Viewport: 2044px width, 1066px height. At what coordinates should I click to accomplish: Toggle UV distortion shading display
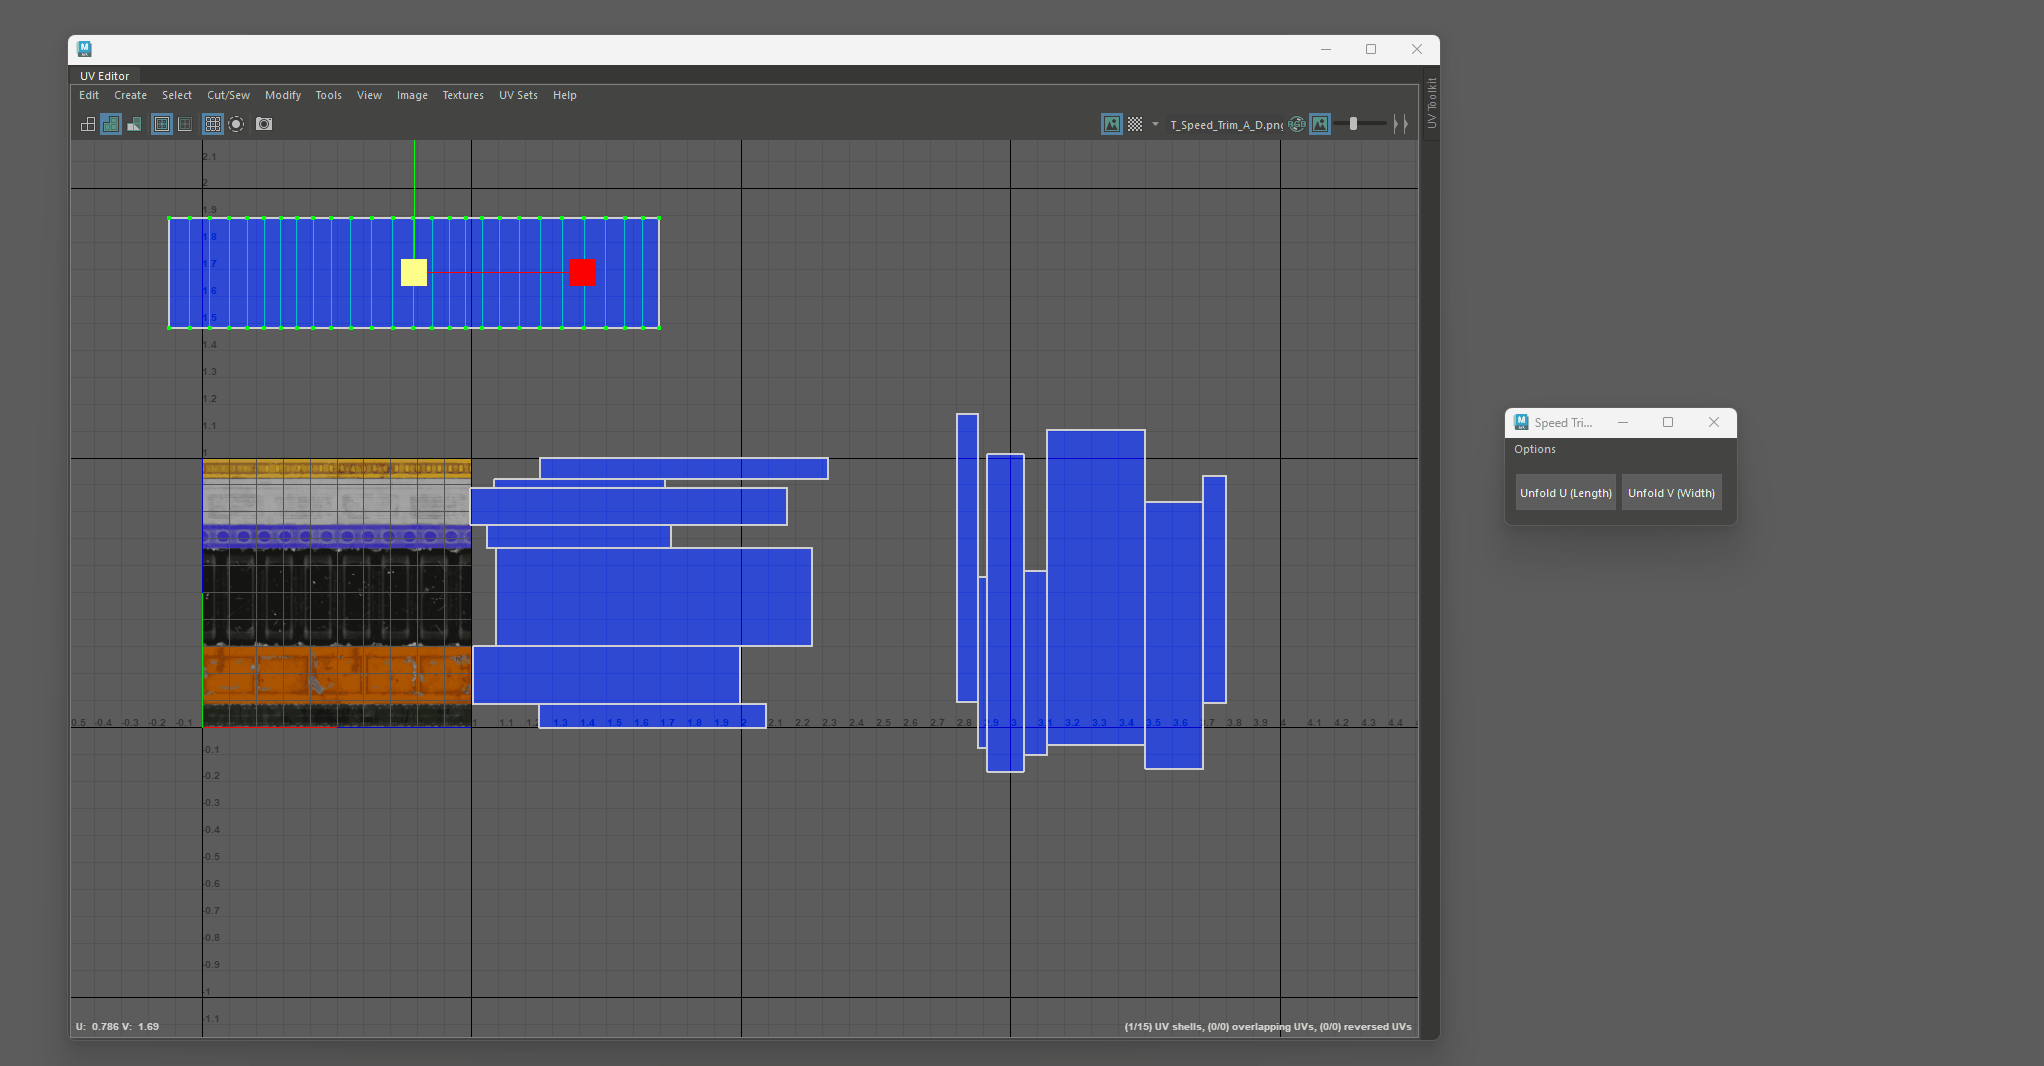pos(134,124)
